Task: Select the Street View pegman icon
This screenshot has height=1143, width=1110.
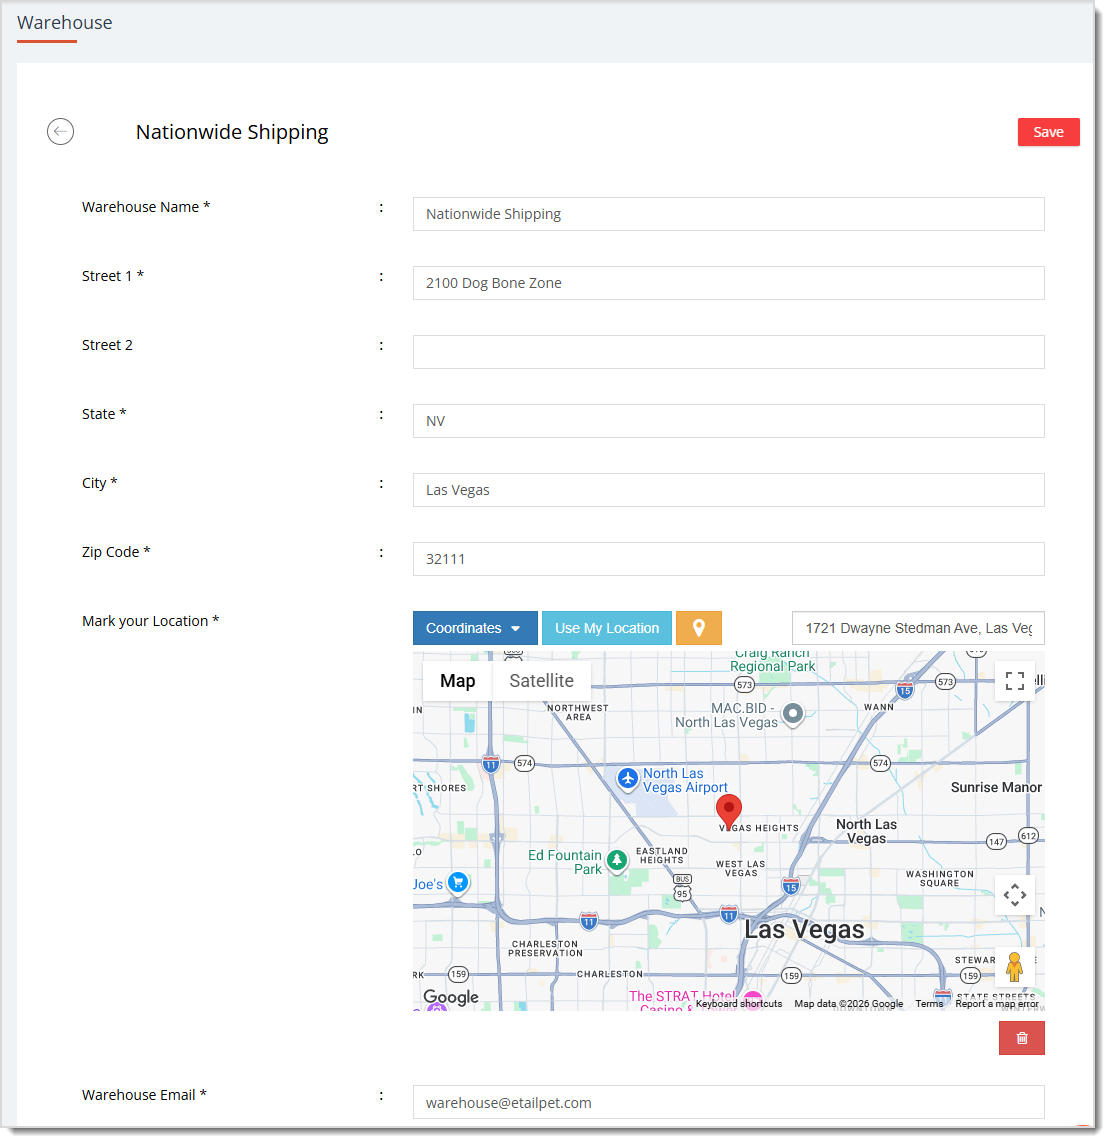Action: tap(1014, 967)
